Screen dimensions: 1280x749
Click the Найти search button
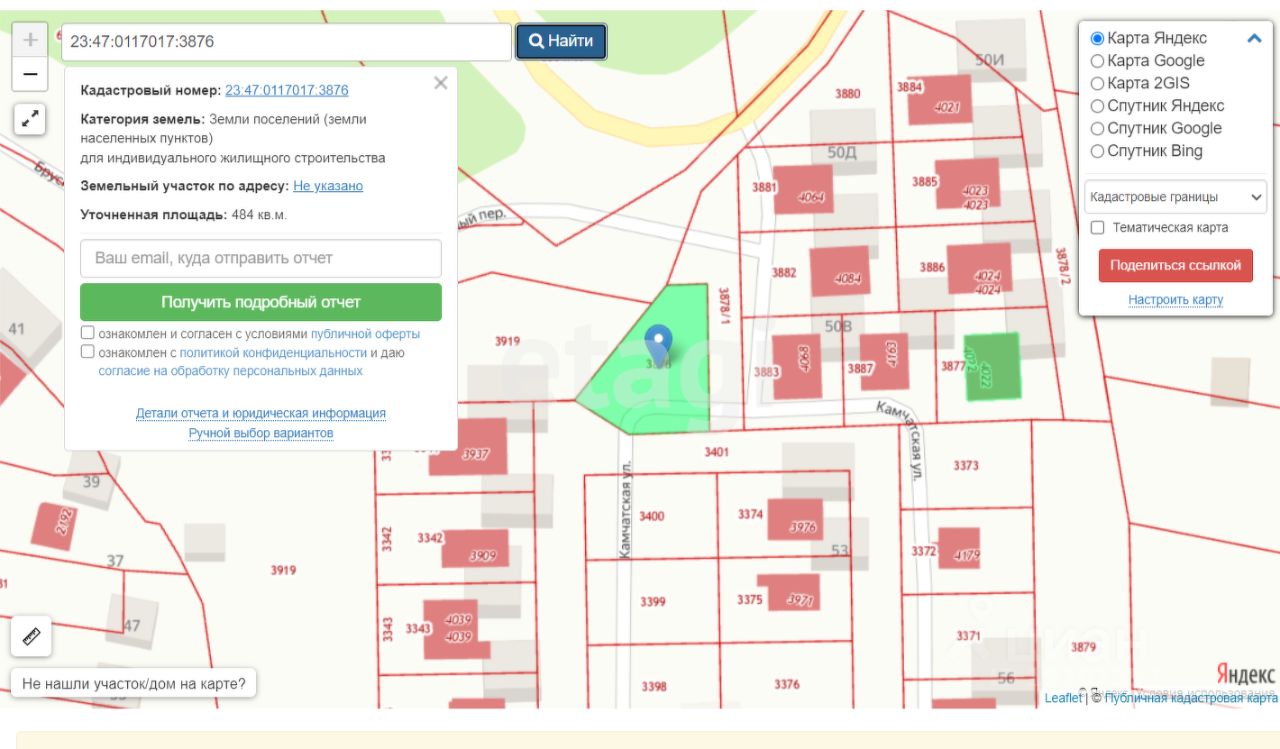[561, 41]
